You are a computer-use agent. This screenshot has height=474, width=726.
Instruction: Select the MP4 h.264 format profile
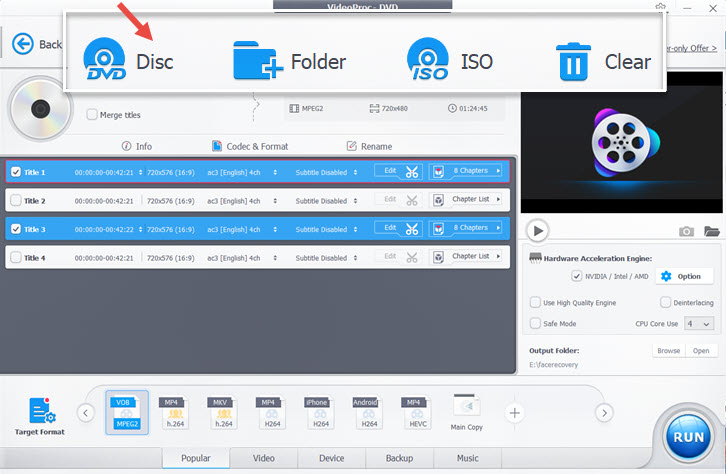(175, 412)
